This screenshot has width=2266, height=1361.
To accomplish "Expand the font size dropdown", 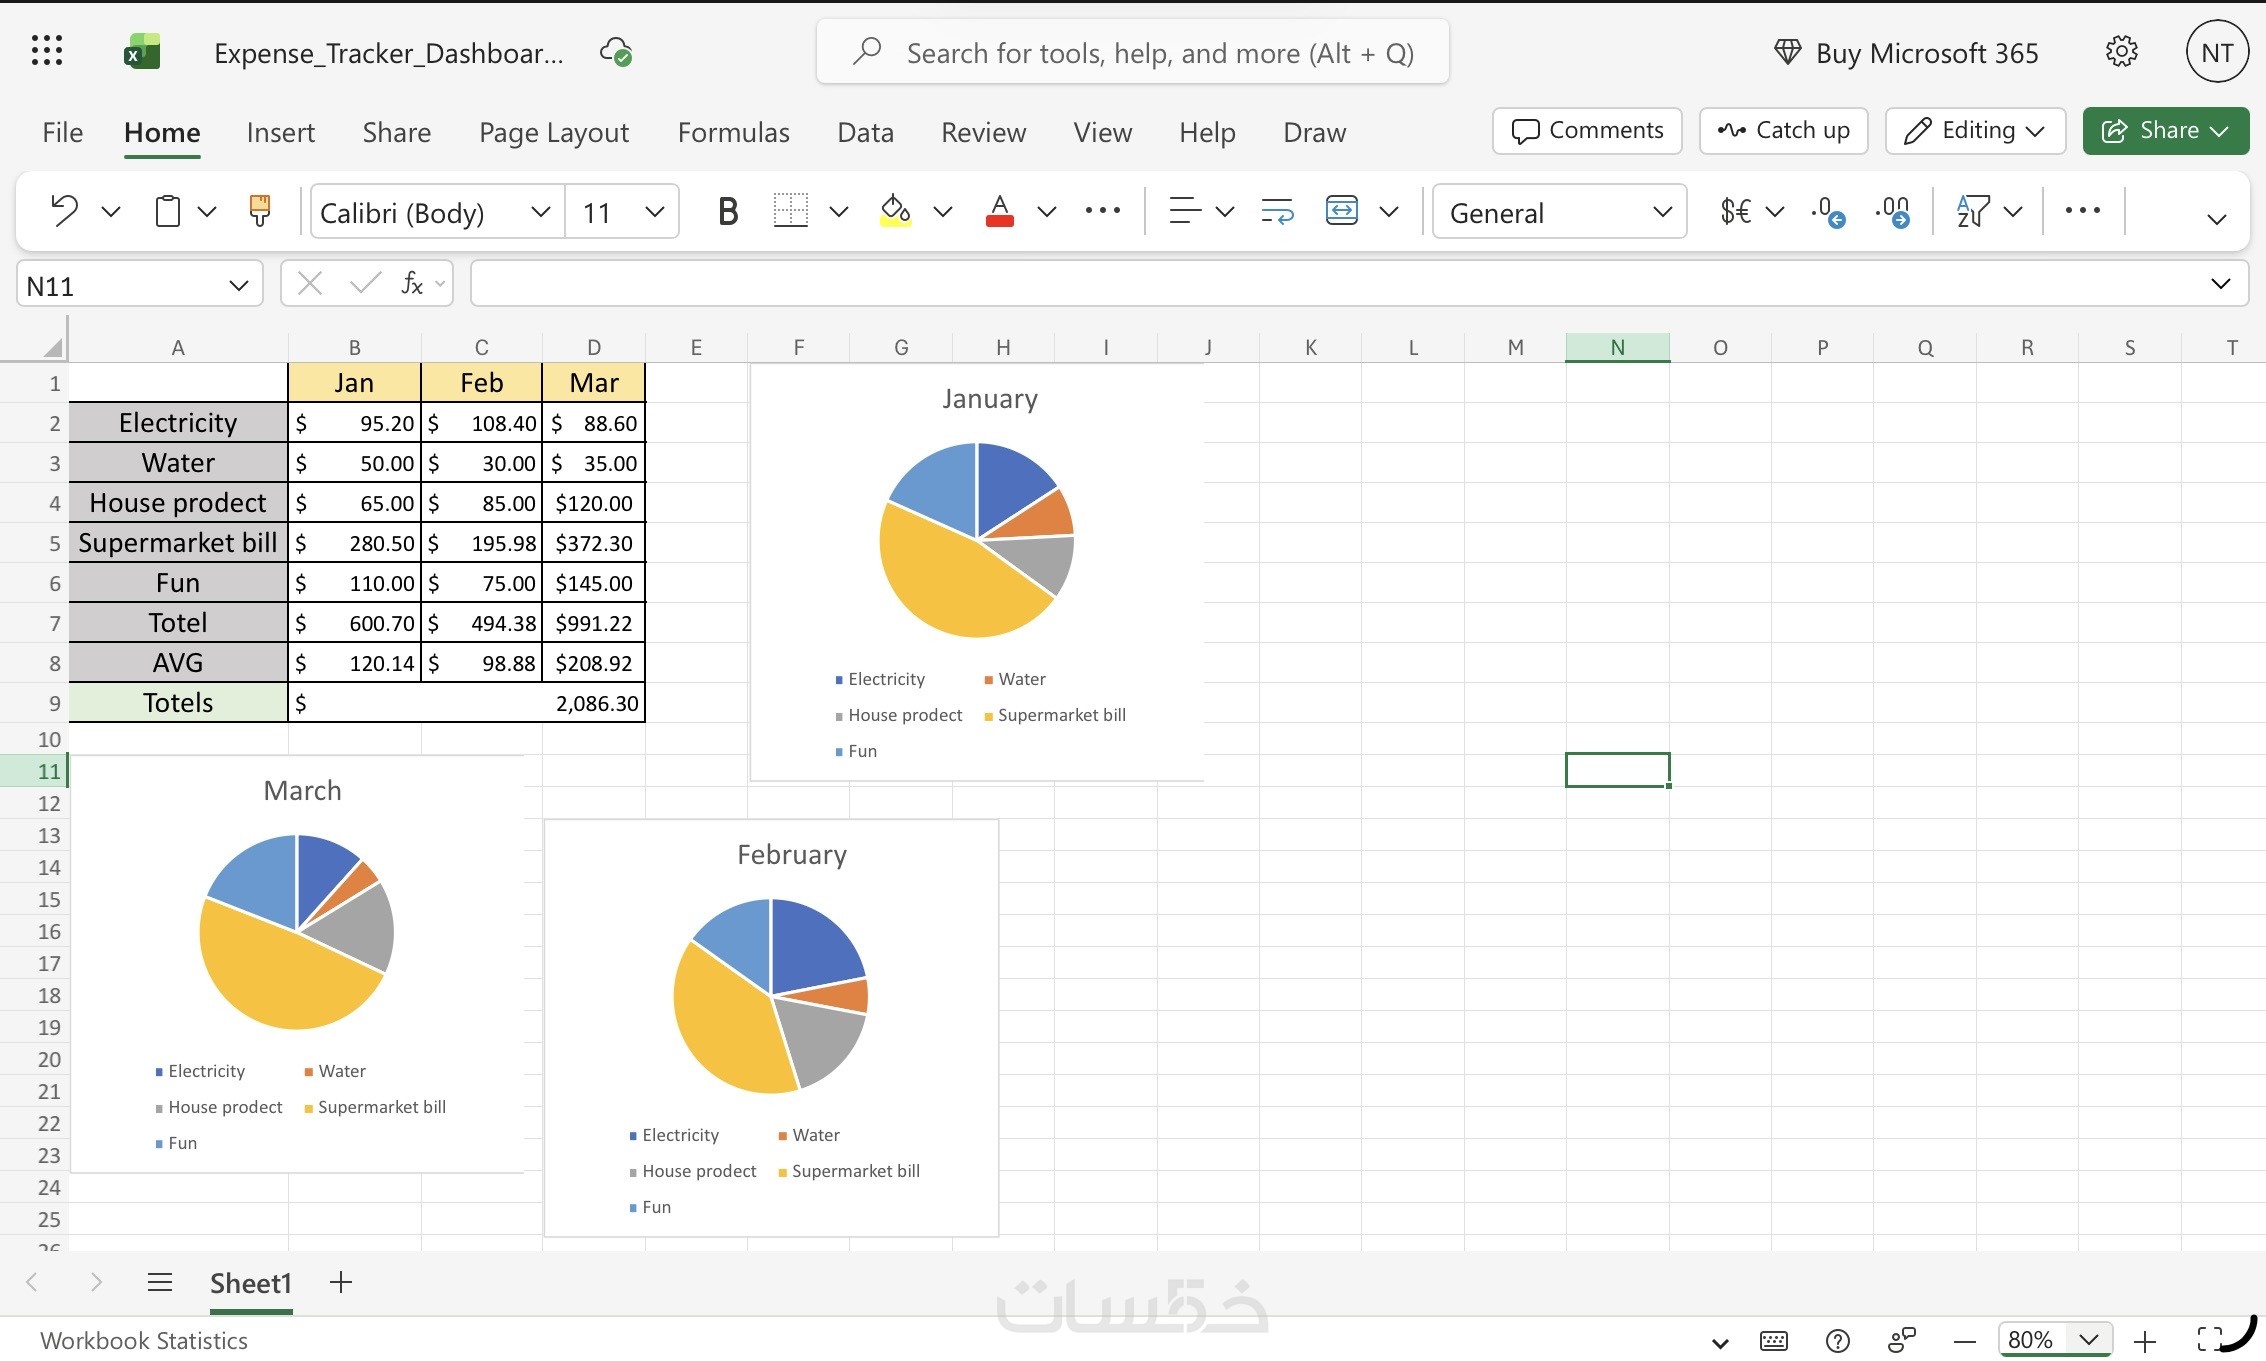I will pos(655,211).
